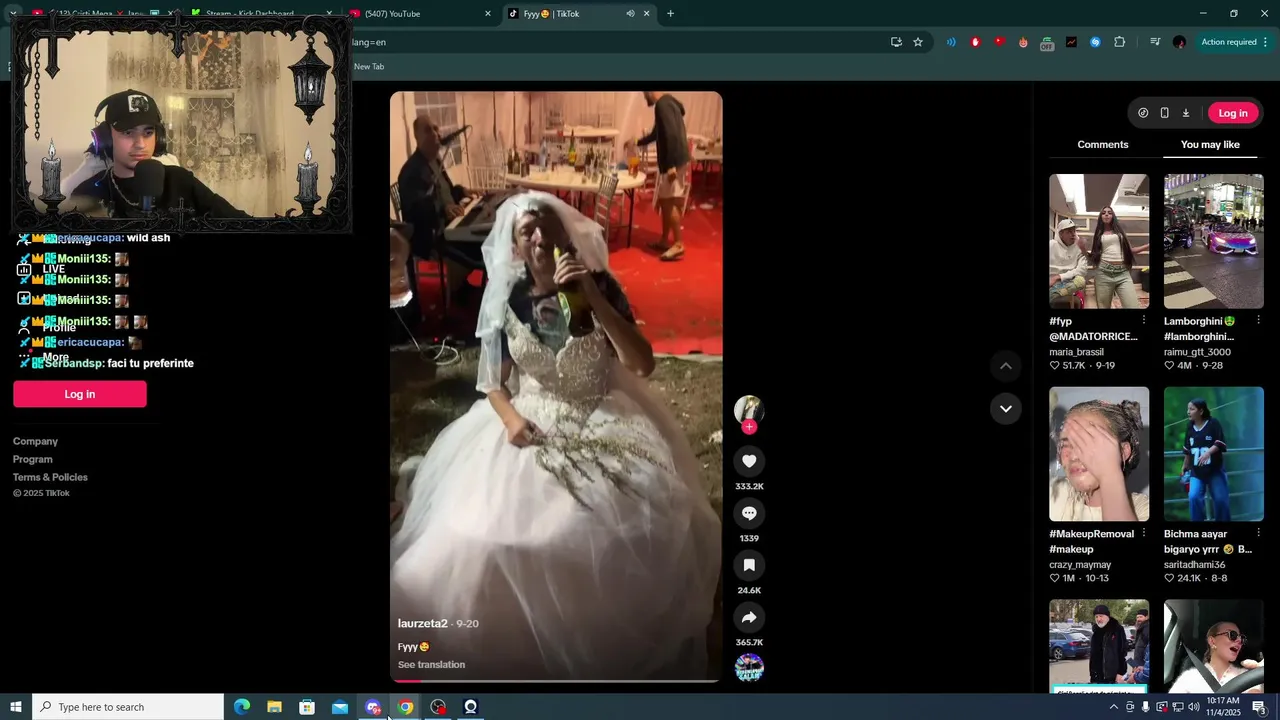Screen dimensions: 1280x720
Task: Expand the Program footer section
Action: (x=33, y=459)
